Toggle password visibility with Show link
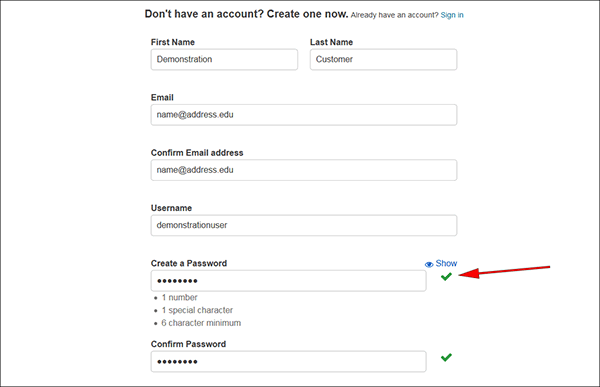Image resolution: width=600 pixels, height=387 pixels. pyautogui.click(x=446, y=263)
